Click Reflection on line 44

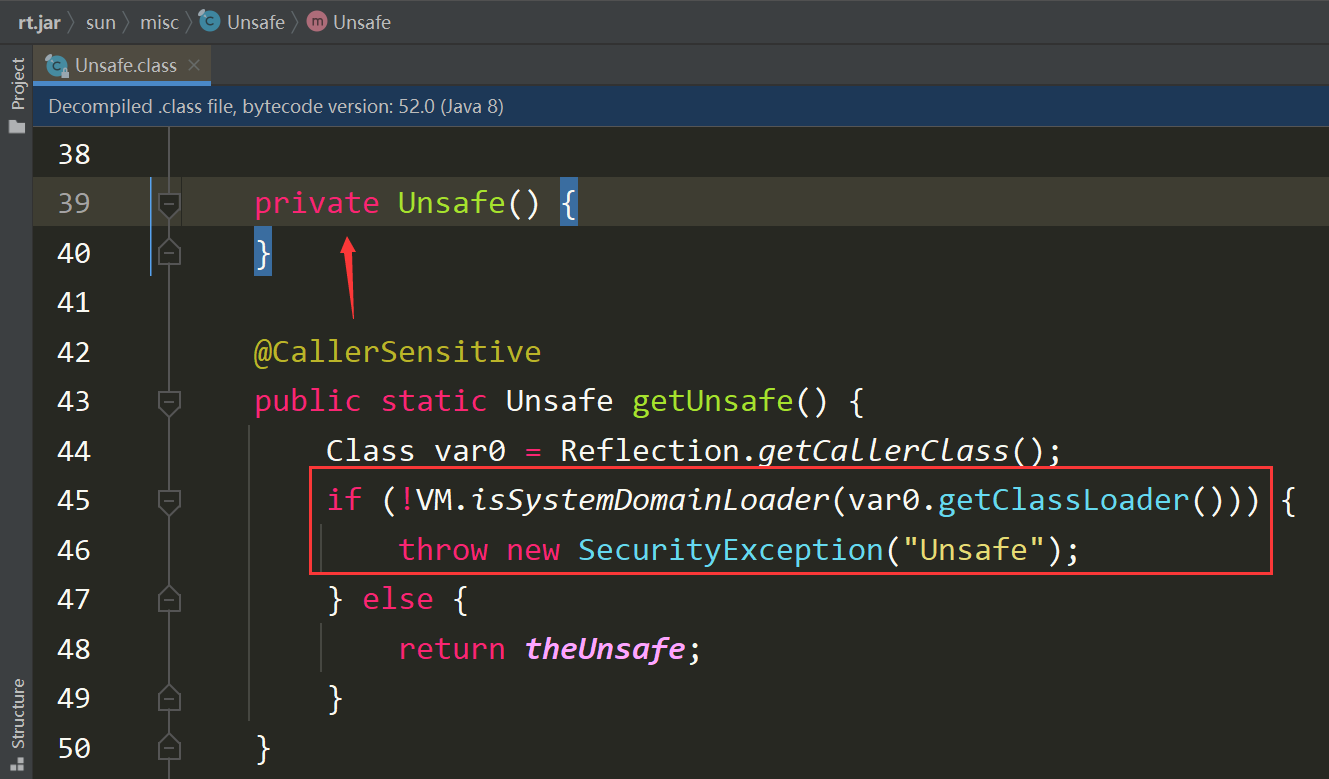coord(650,450)
